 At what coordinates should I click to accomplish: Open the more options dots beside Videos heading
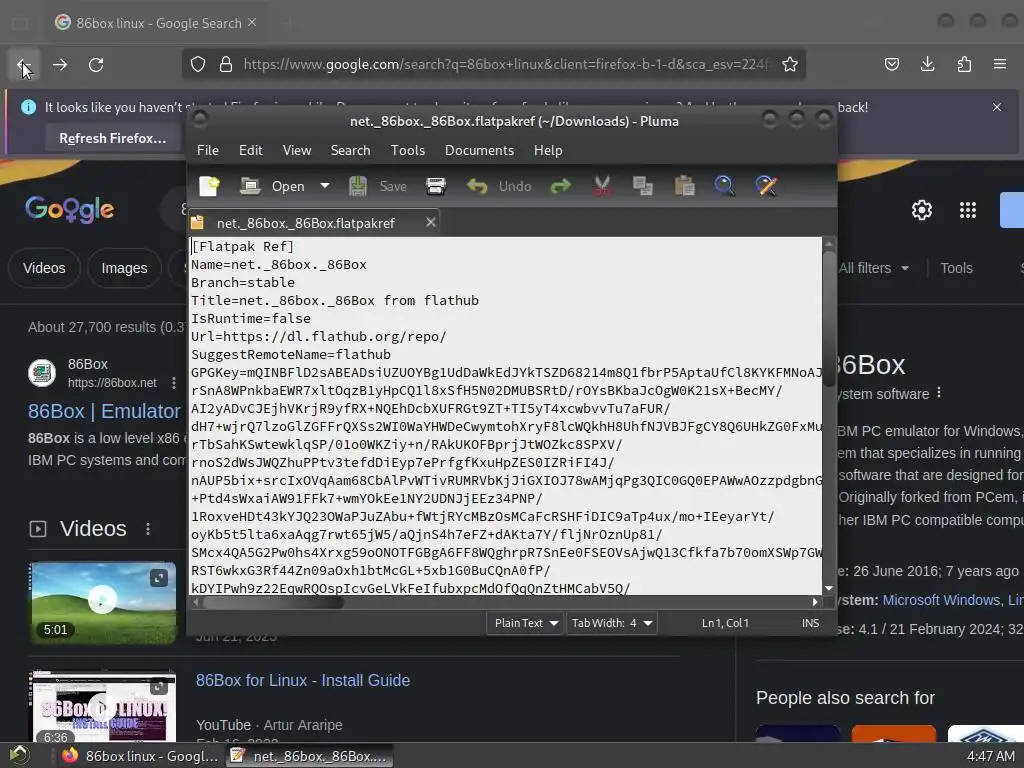tap(148, 529)
